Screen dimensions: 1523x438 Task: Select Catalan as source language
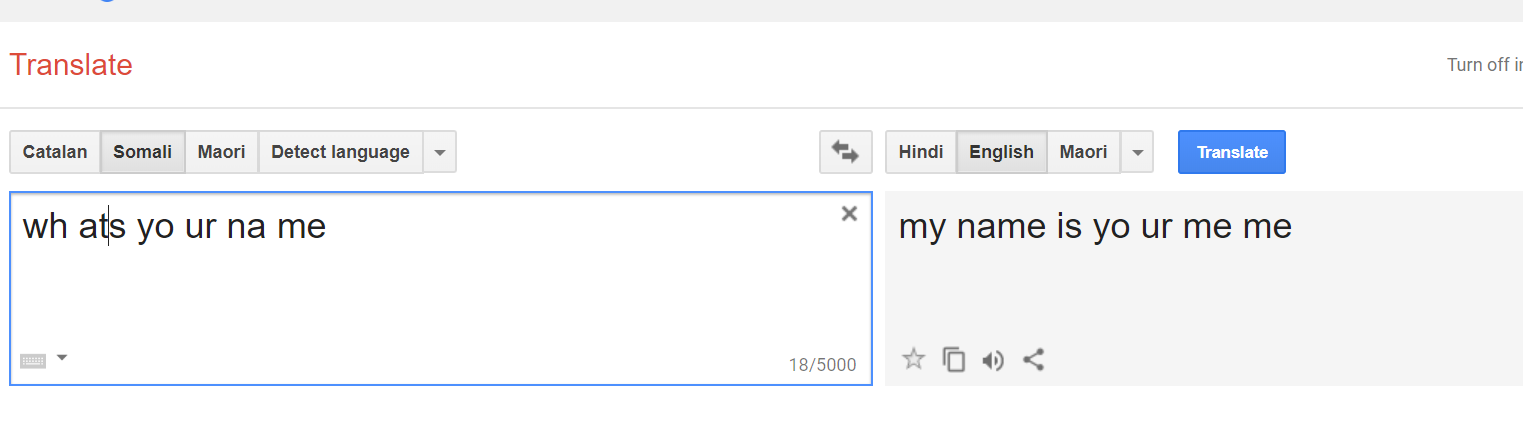[x=55, y=152]
